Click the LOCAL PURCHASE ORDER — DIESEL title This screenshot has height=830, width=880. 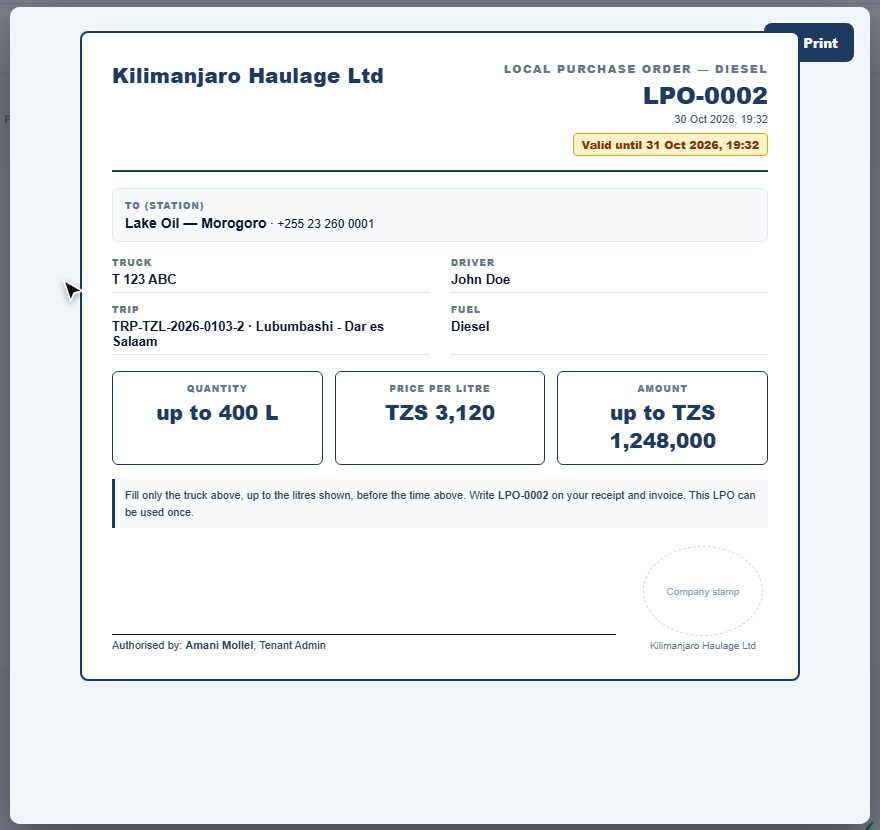click(635, 69)
